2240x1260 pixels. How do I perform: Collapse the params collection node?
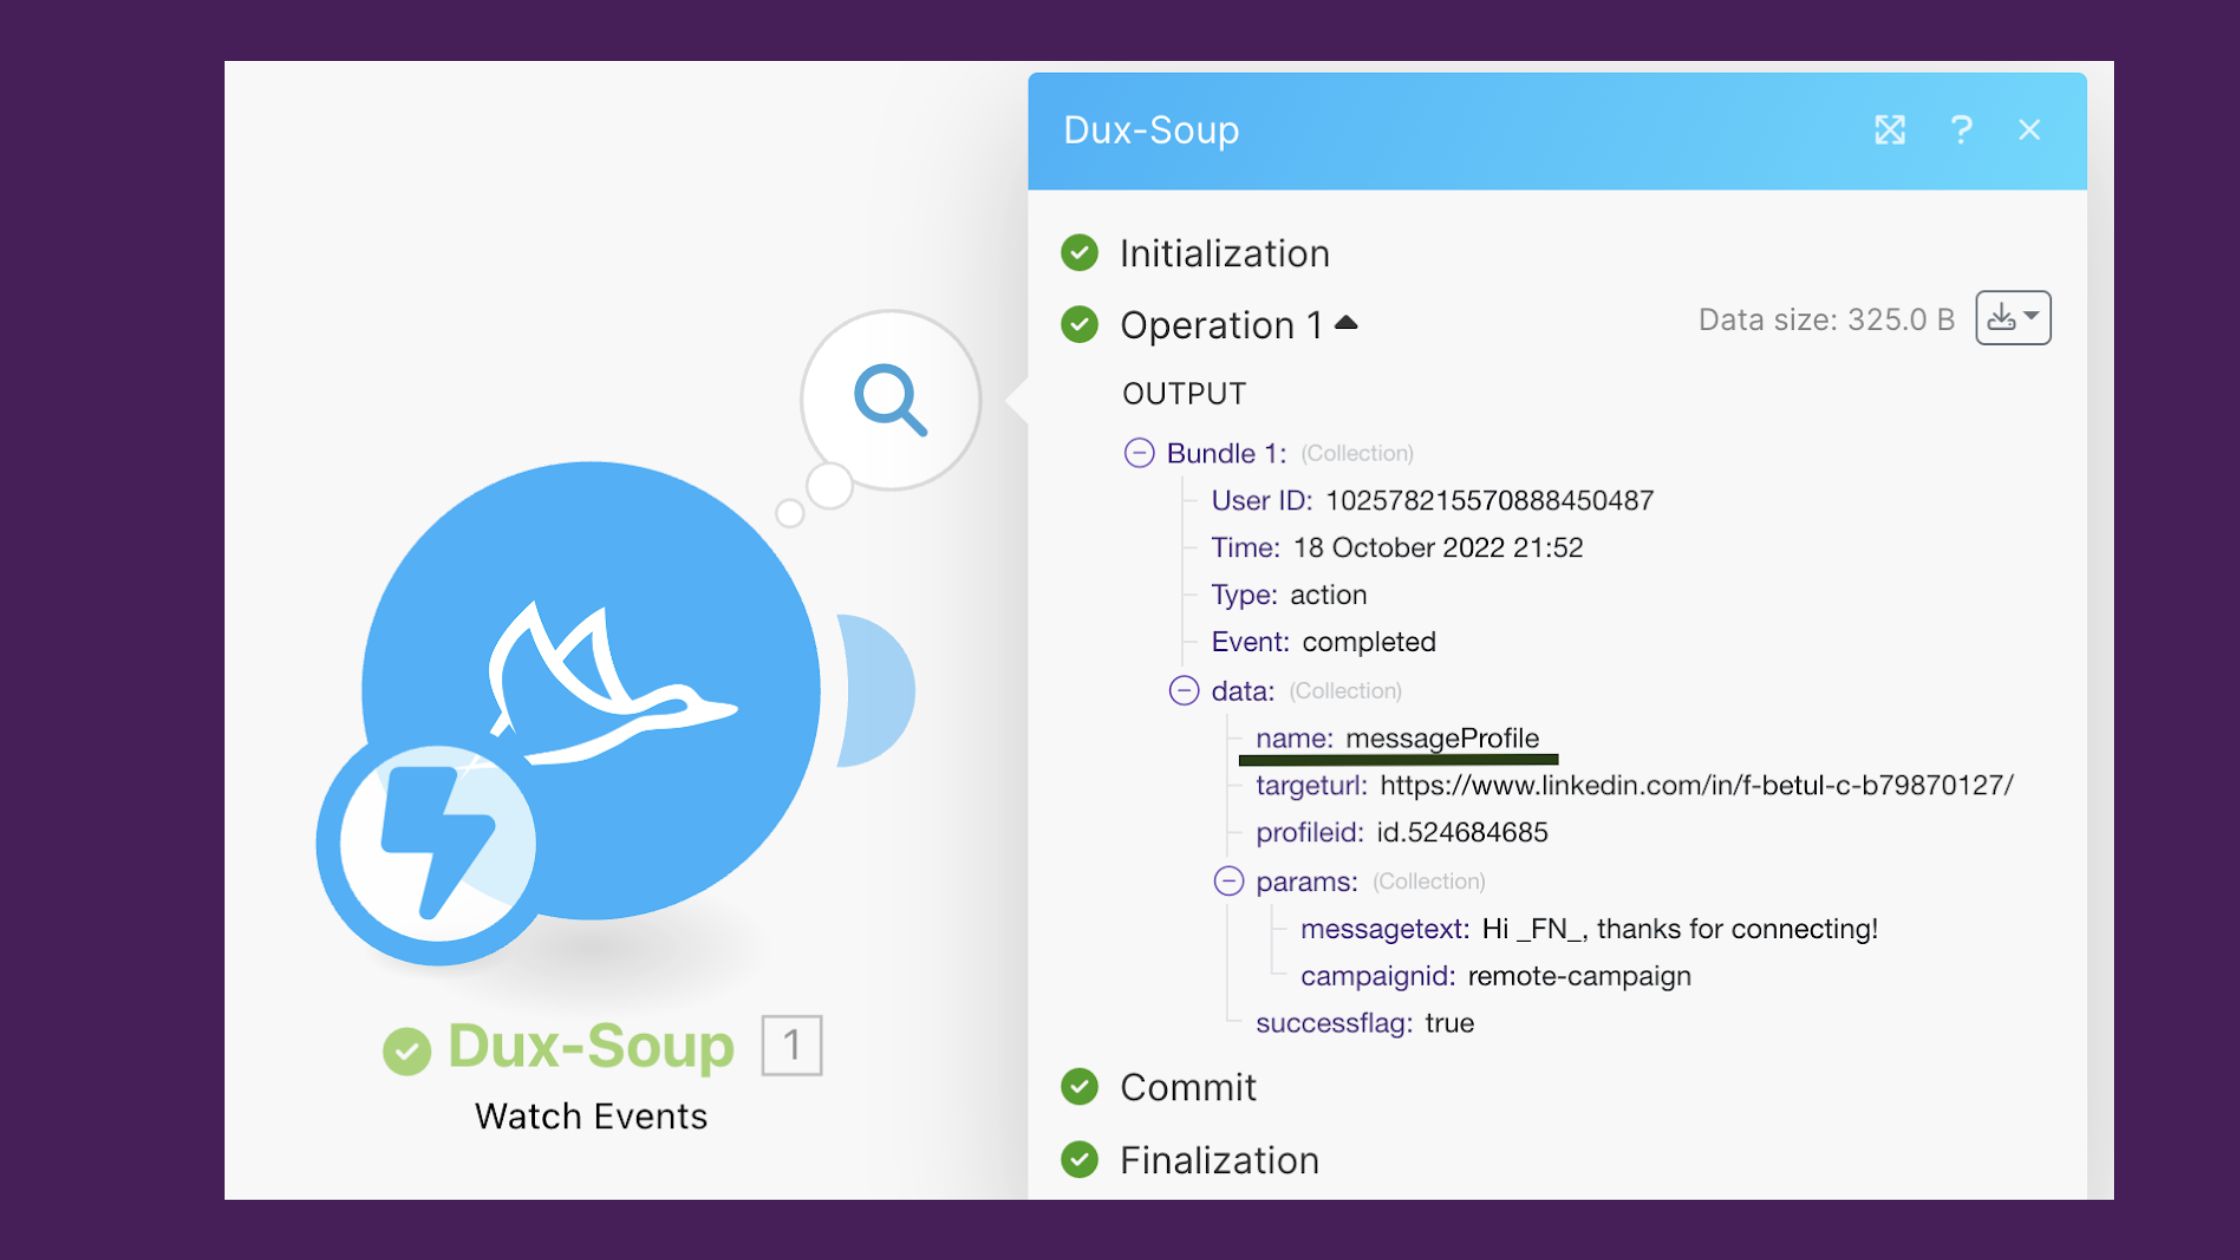(1228, 881)
